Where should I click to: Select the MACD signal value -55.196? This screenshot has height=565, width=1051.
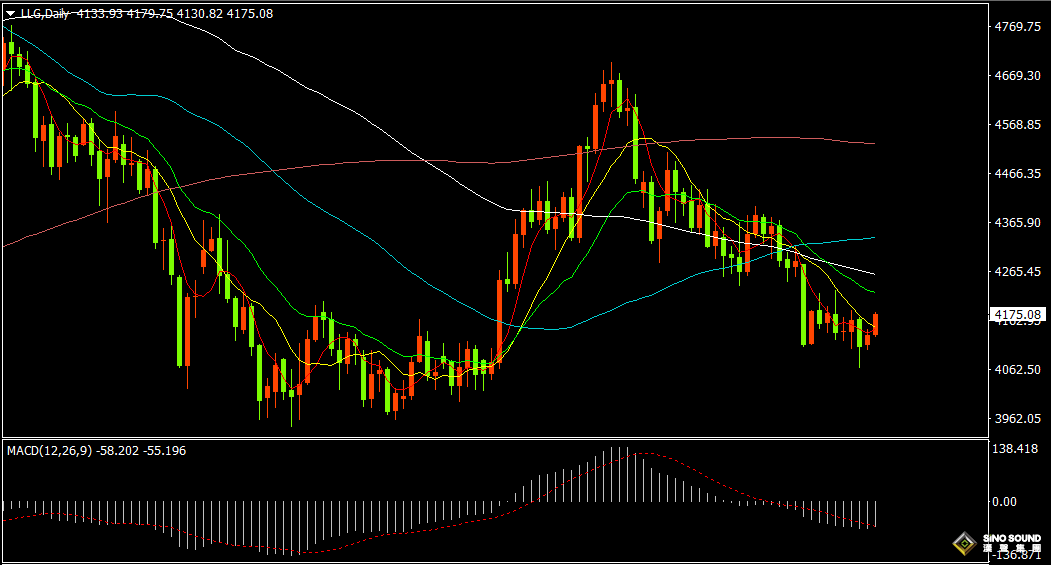pyautogui.click(x=165, y=451)
